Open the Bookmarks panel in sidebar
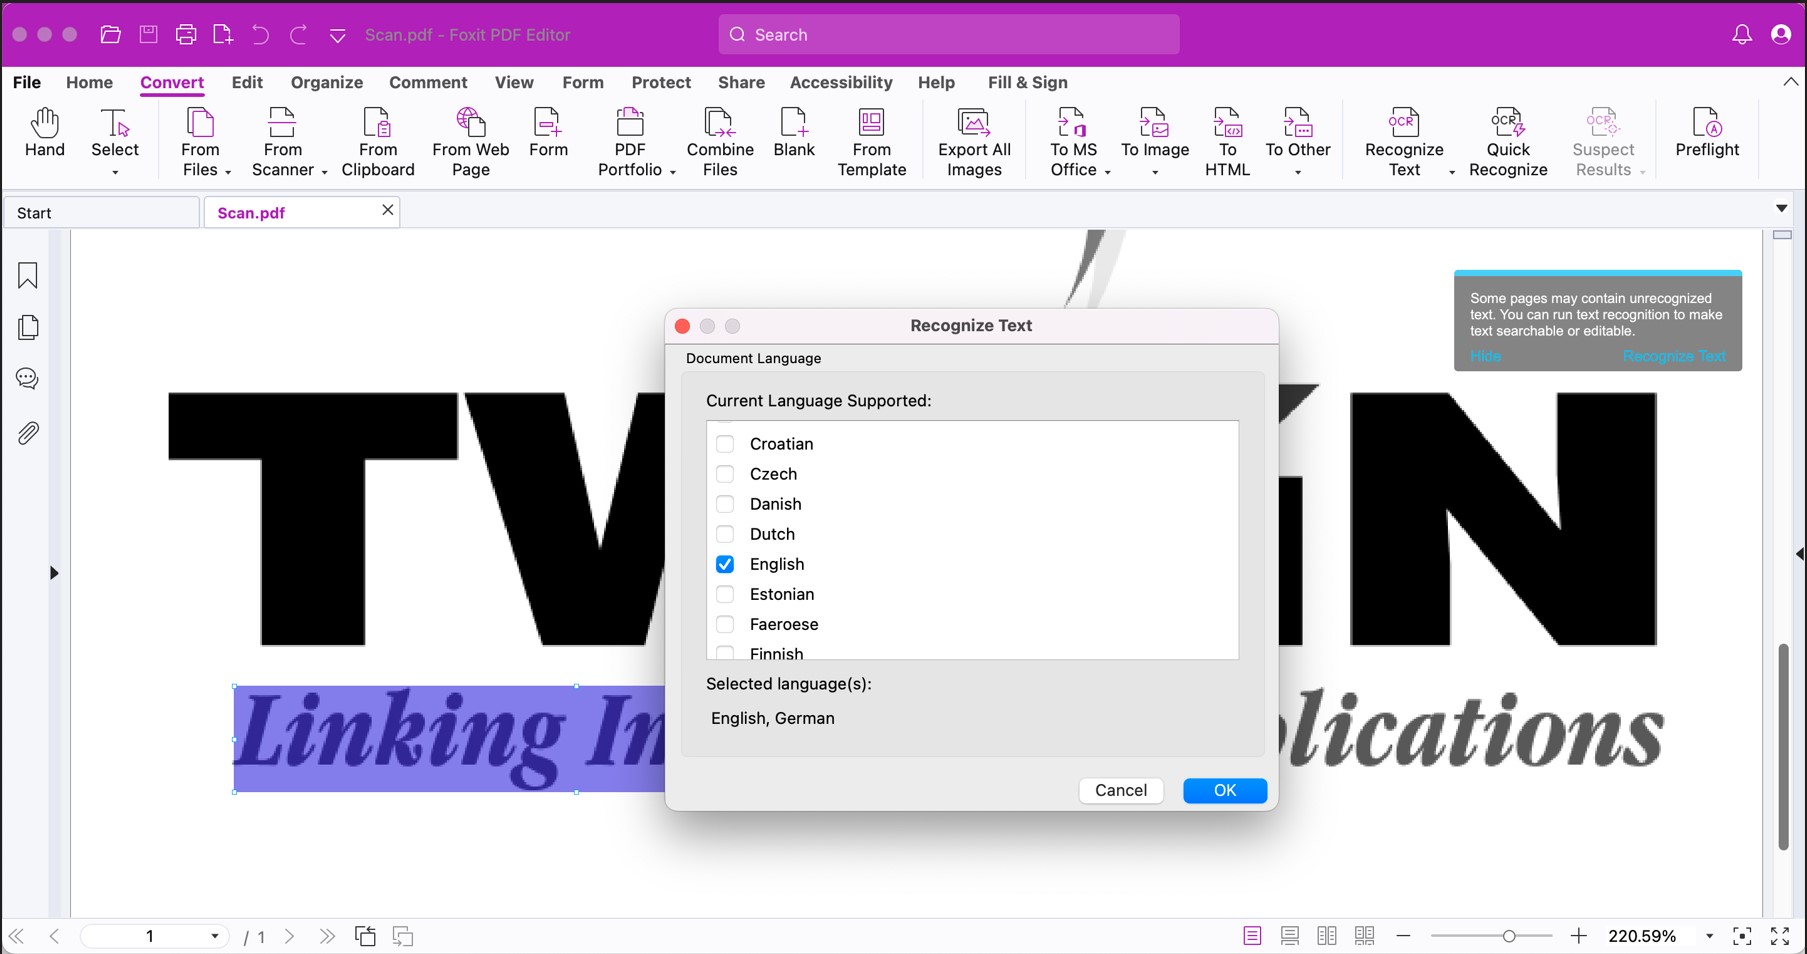Image resolution: width=1807 pixels, height=954 pixels. (28, 276)
